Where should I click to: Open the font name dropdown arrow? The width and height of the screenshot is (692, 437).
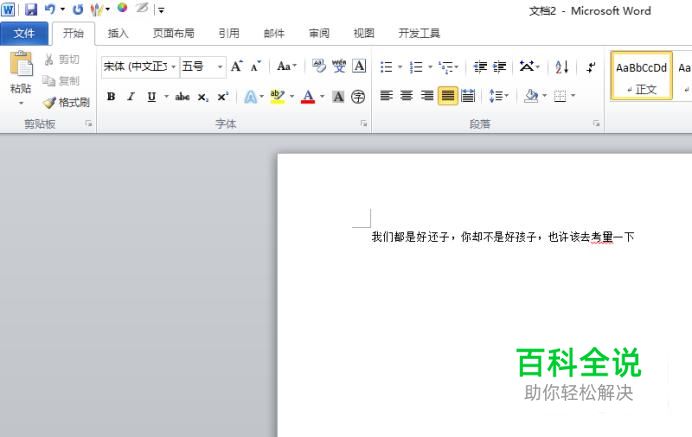click(174, 67)
